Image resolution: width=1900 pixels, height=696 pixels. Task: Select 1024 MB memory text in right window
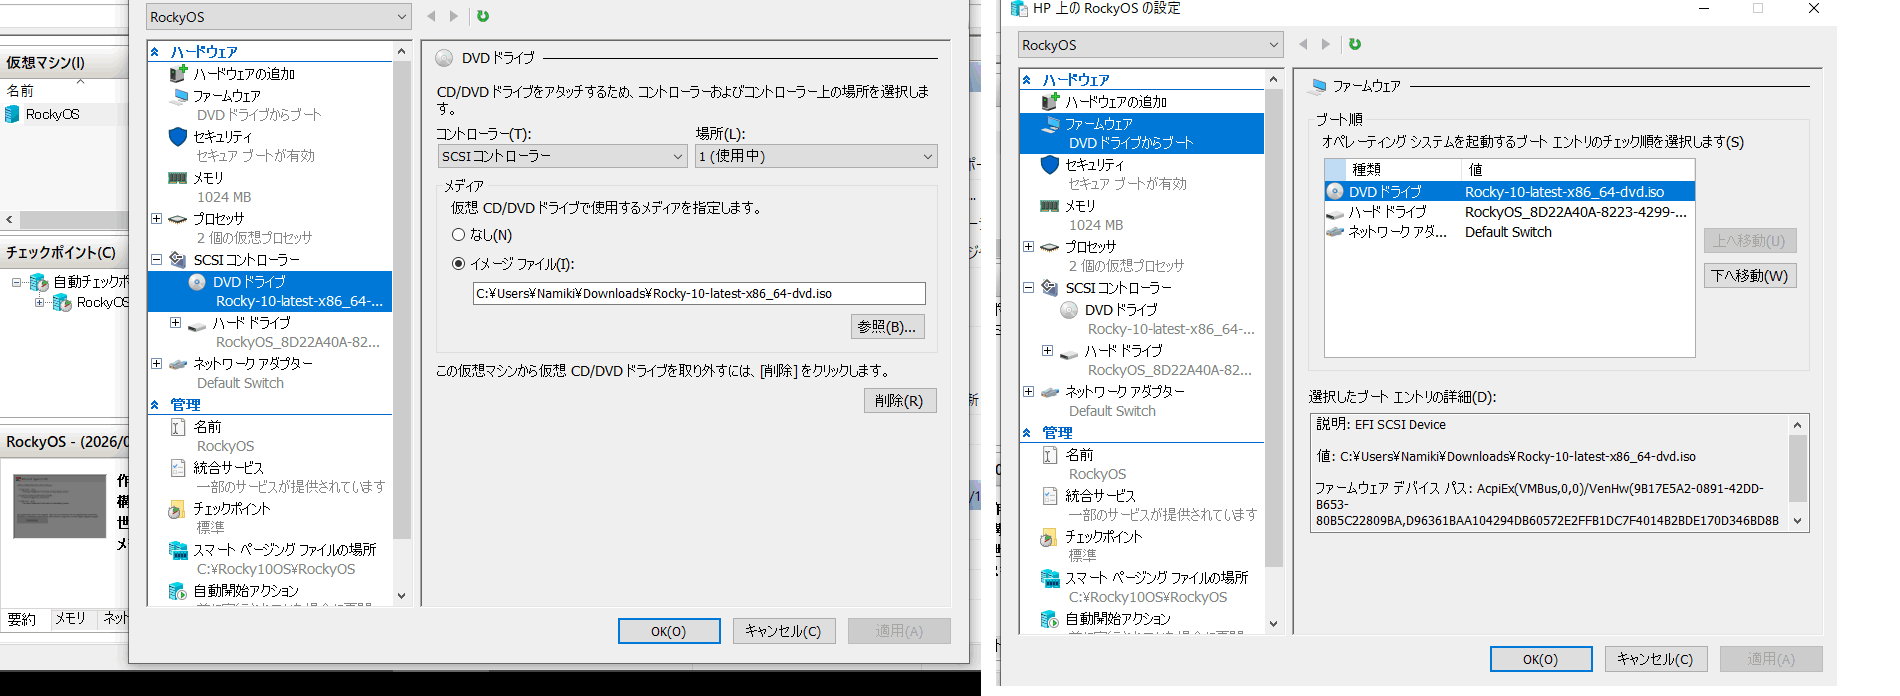pyautogui.click(x=1096, y=225)
